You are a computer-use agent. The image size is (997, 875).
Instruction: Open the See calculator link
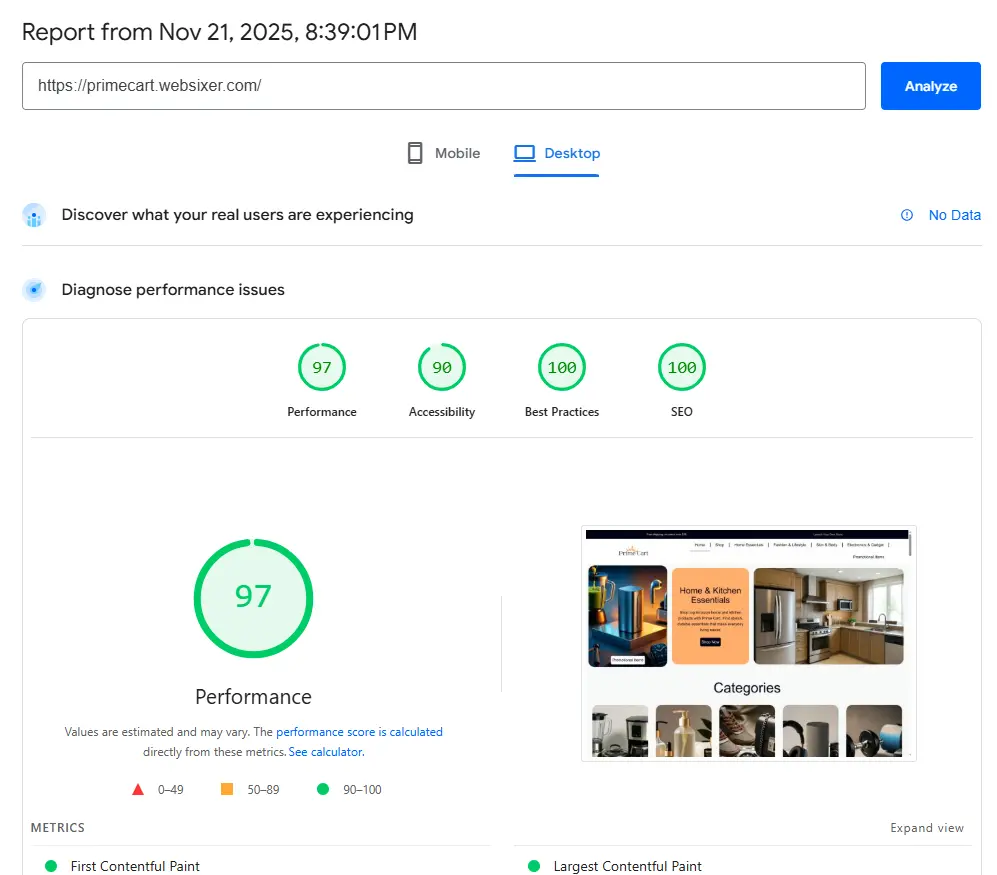pyautogui.click(x=325, y=752)
